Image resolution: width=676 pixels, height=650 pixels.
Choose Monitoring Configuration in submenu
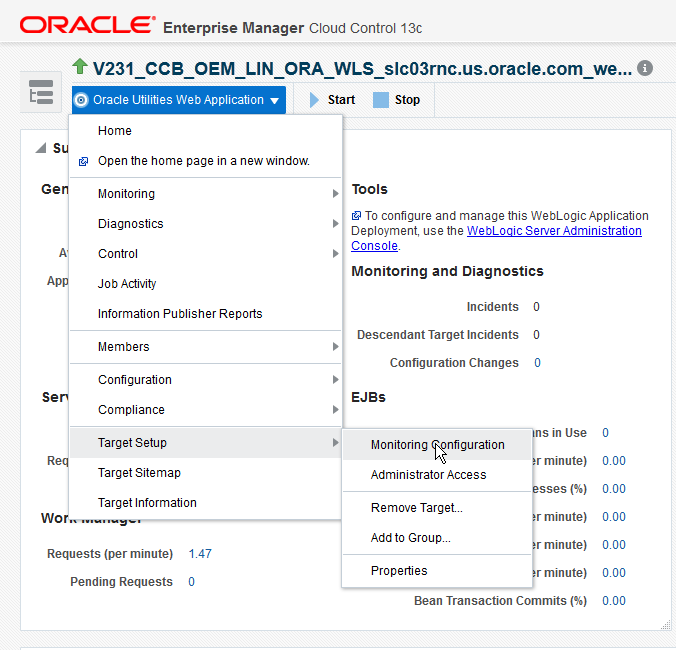(437, 445)
